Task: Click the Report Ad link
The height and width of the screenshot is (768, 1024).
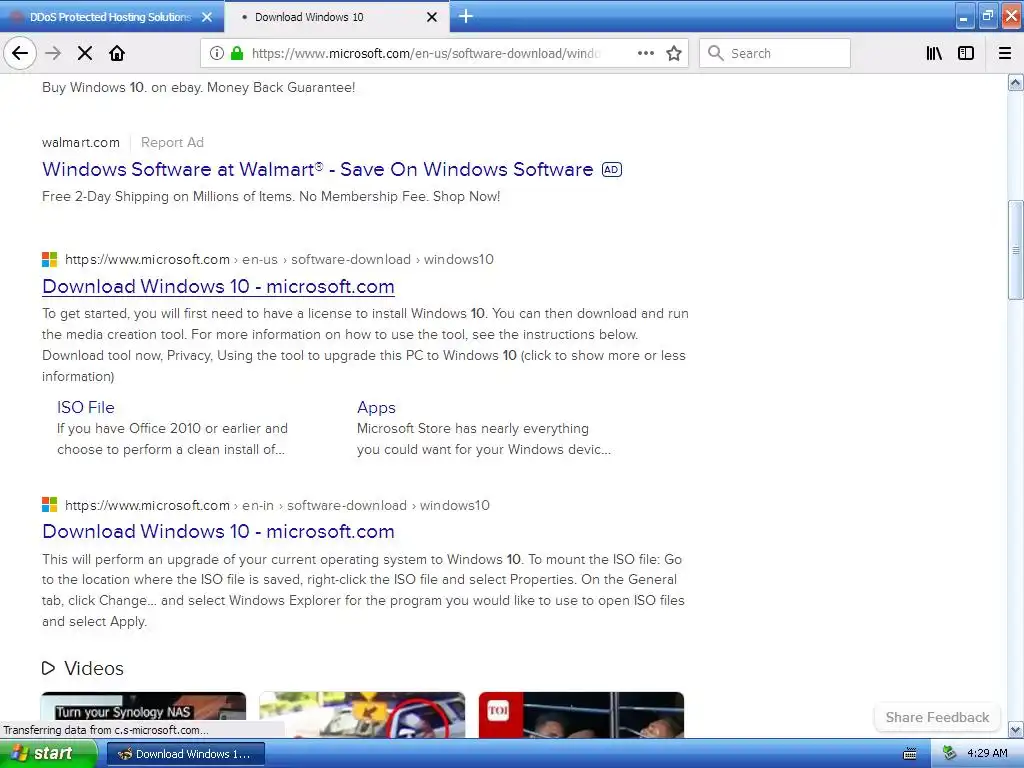Action: [172, 142]
